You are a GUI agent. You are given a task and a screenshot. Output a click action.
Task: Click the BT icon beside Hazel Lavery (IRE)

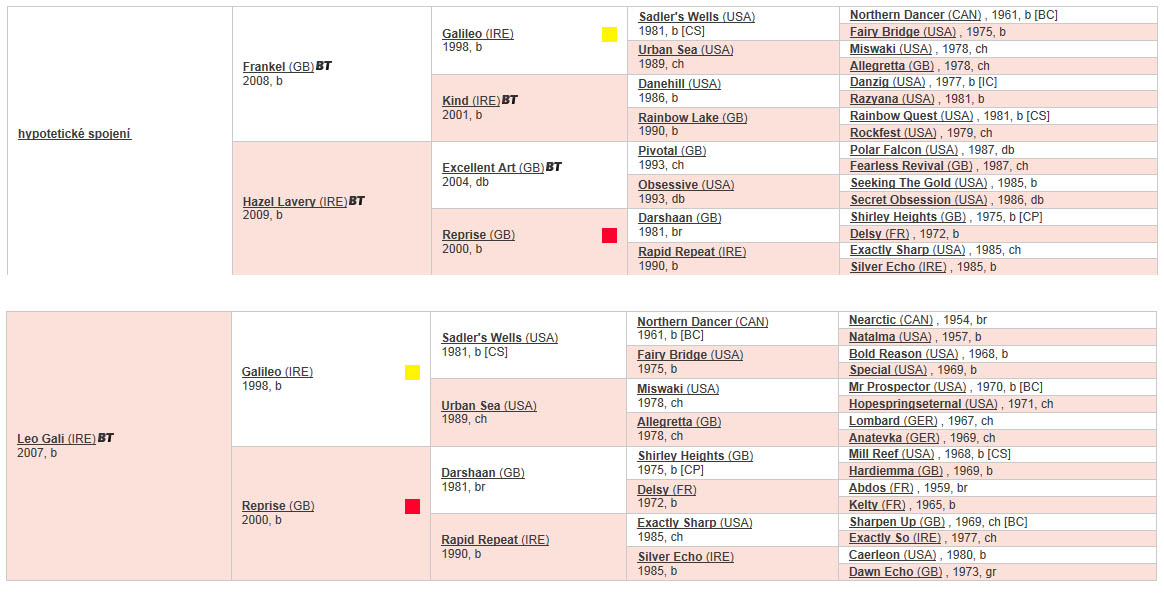coord(356,200)
